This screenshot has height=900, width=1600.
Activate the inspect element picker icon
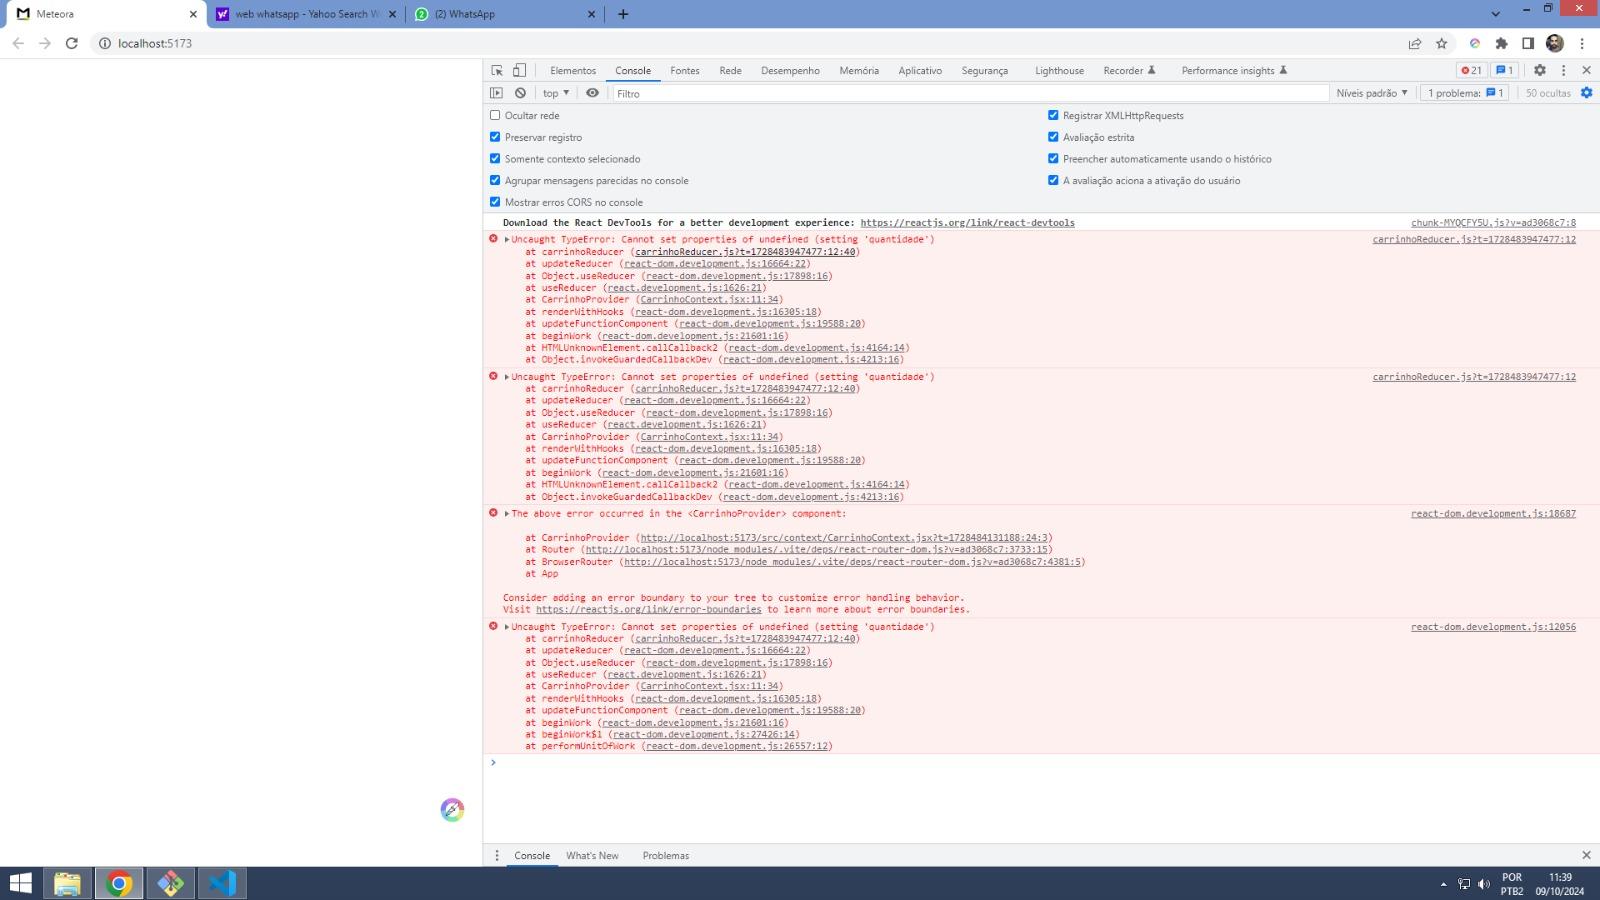[497, 70]
